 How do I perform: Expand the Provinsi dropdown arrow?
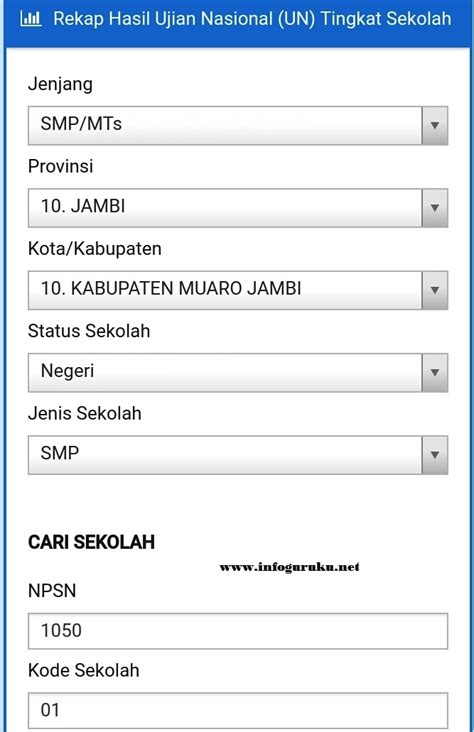(x=435, y=208)
